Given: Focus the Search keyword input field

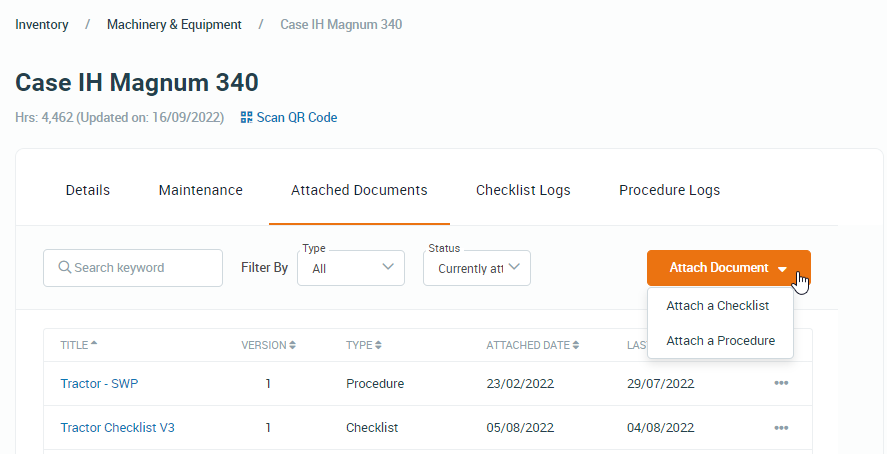Looking at the screenshot, I should (x=140, y=268).
